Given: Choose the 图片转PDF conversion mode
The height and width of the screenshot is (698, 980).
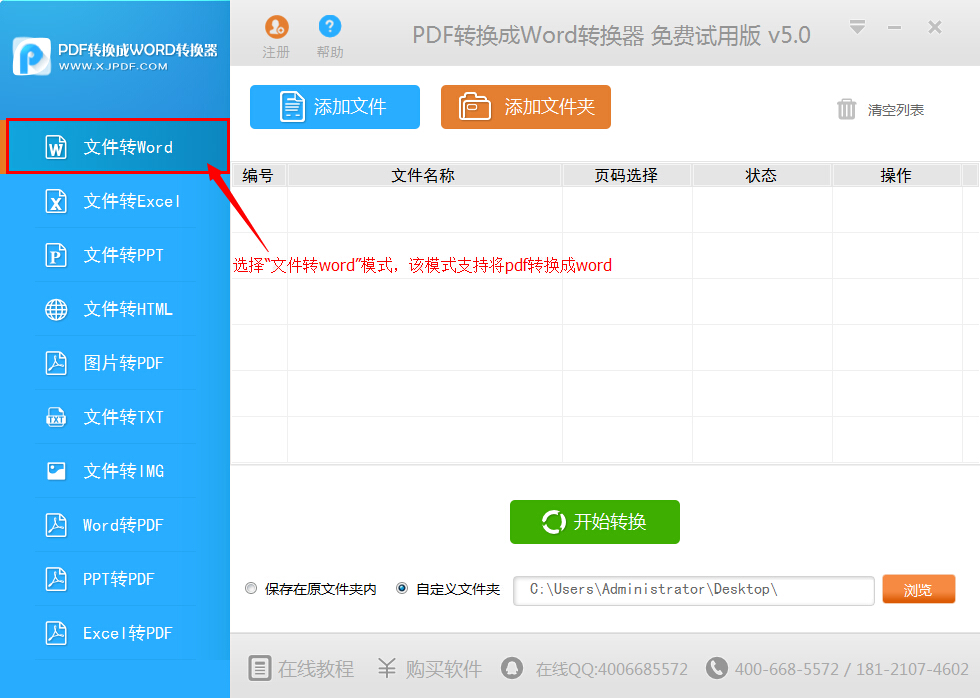Looking at the screenshot, I should coord(115,362).
